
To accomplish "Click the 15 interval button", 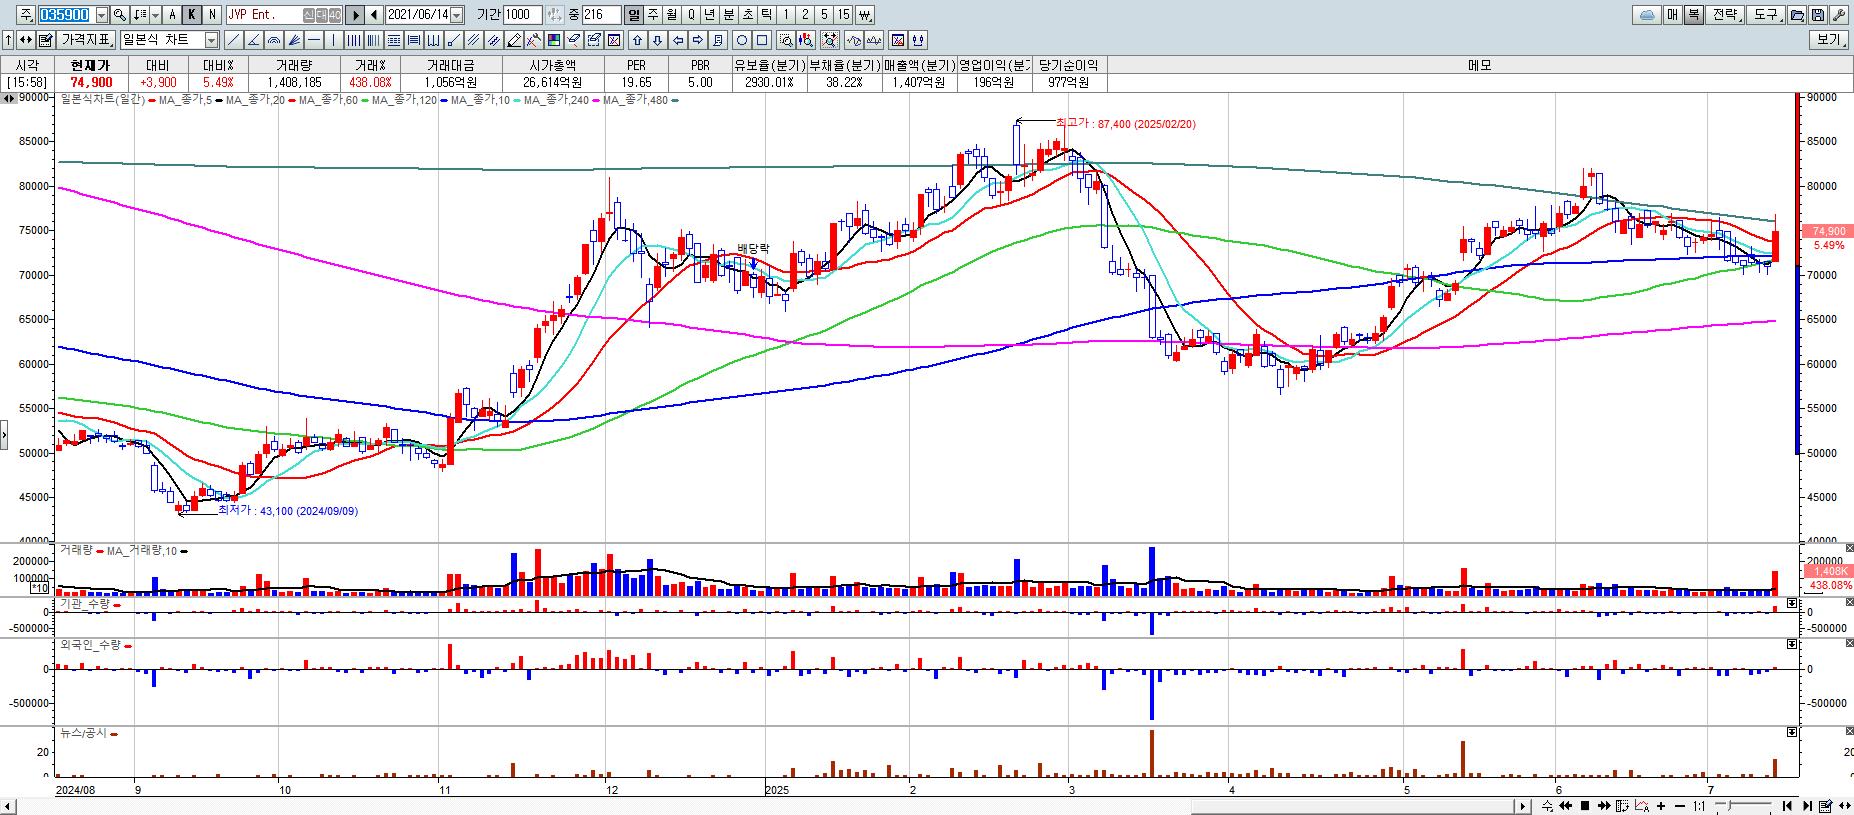I will (844, 15).
